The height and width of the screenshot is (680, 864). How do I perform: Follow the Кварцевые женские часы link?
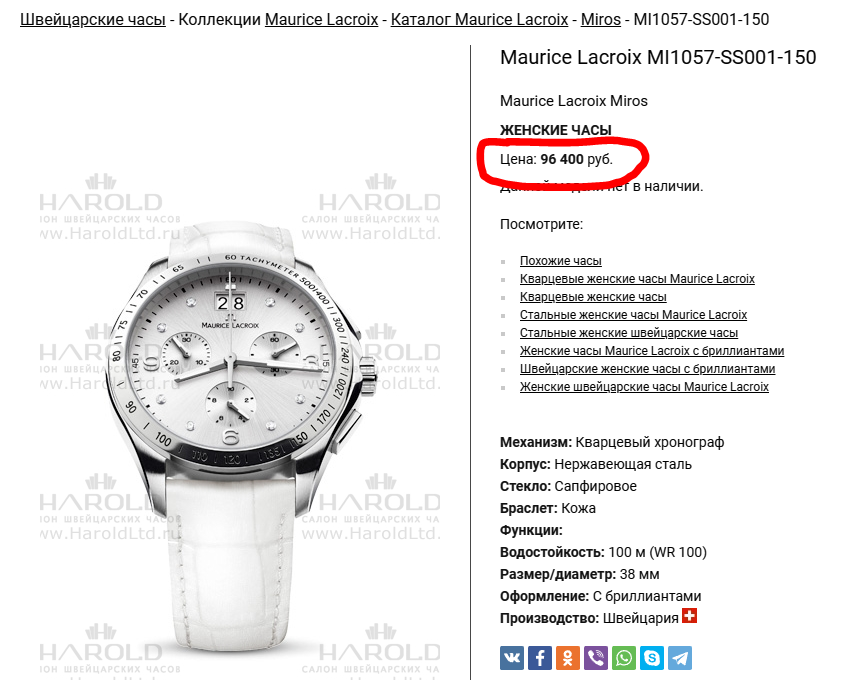(x=593, y=297)
